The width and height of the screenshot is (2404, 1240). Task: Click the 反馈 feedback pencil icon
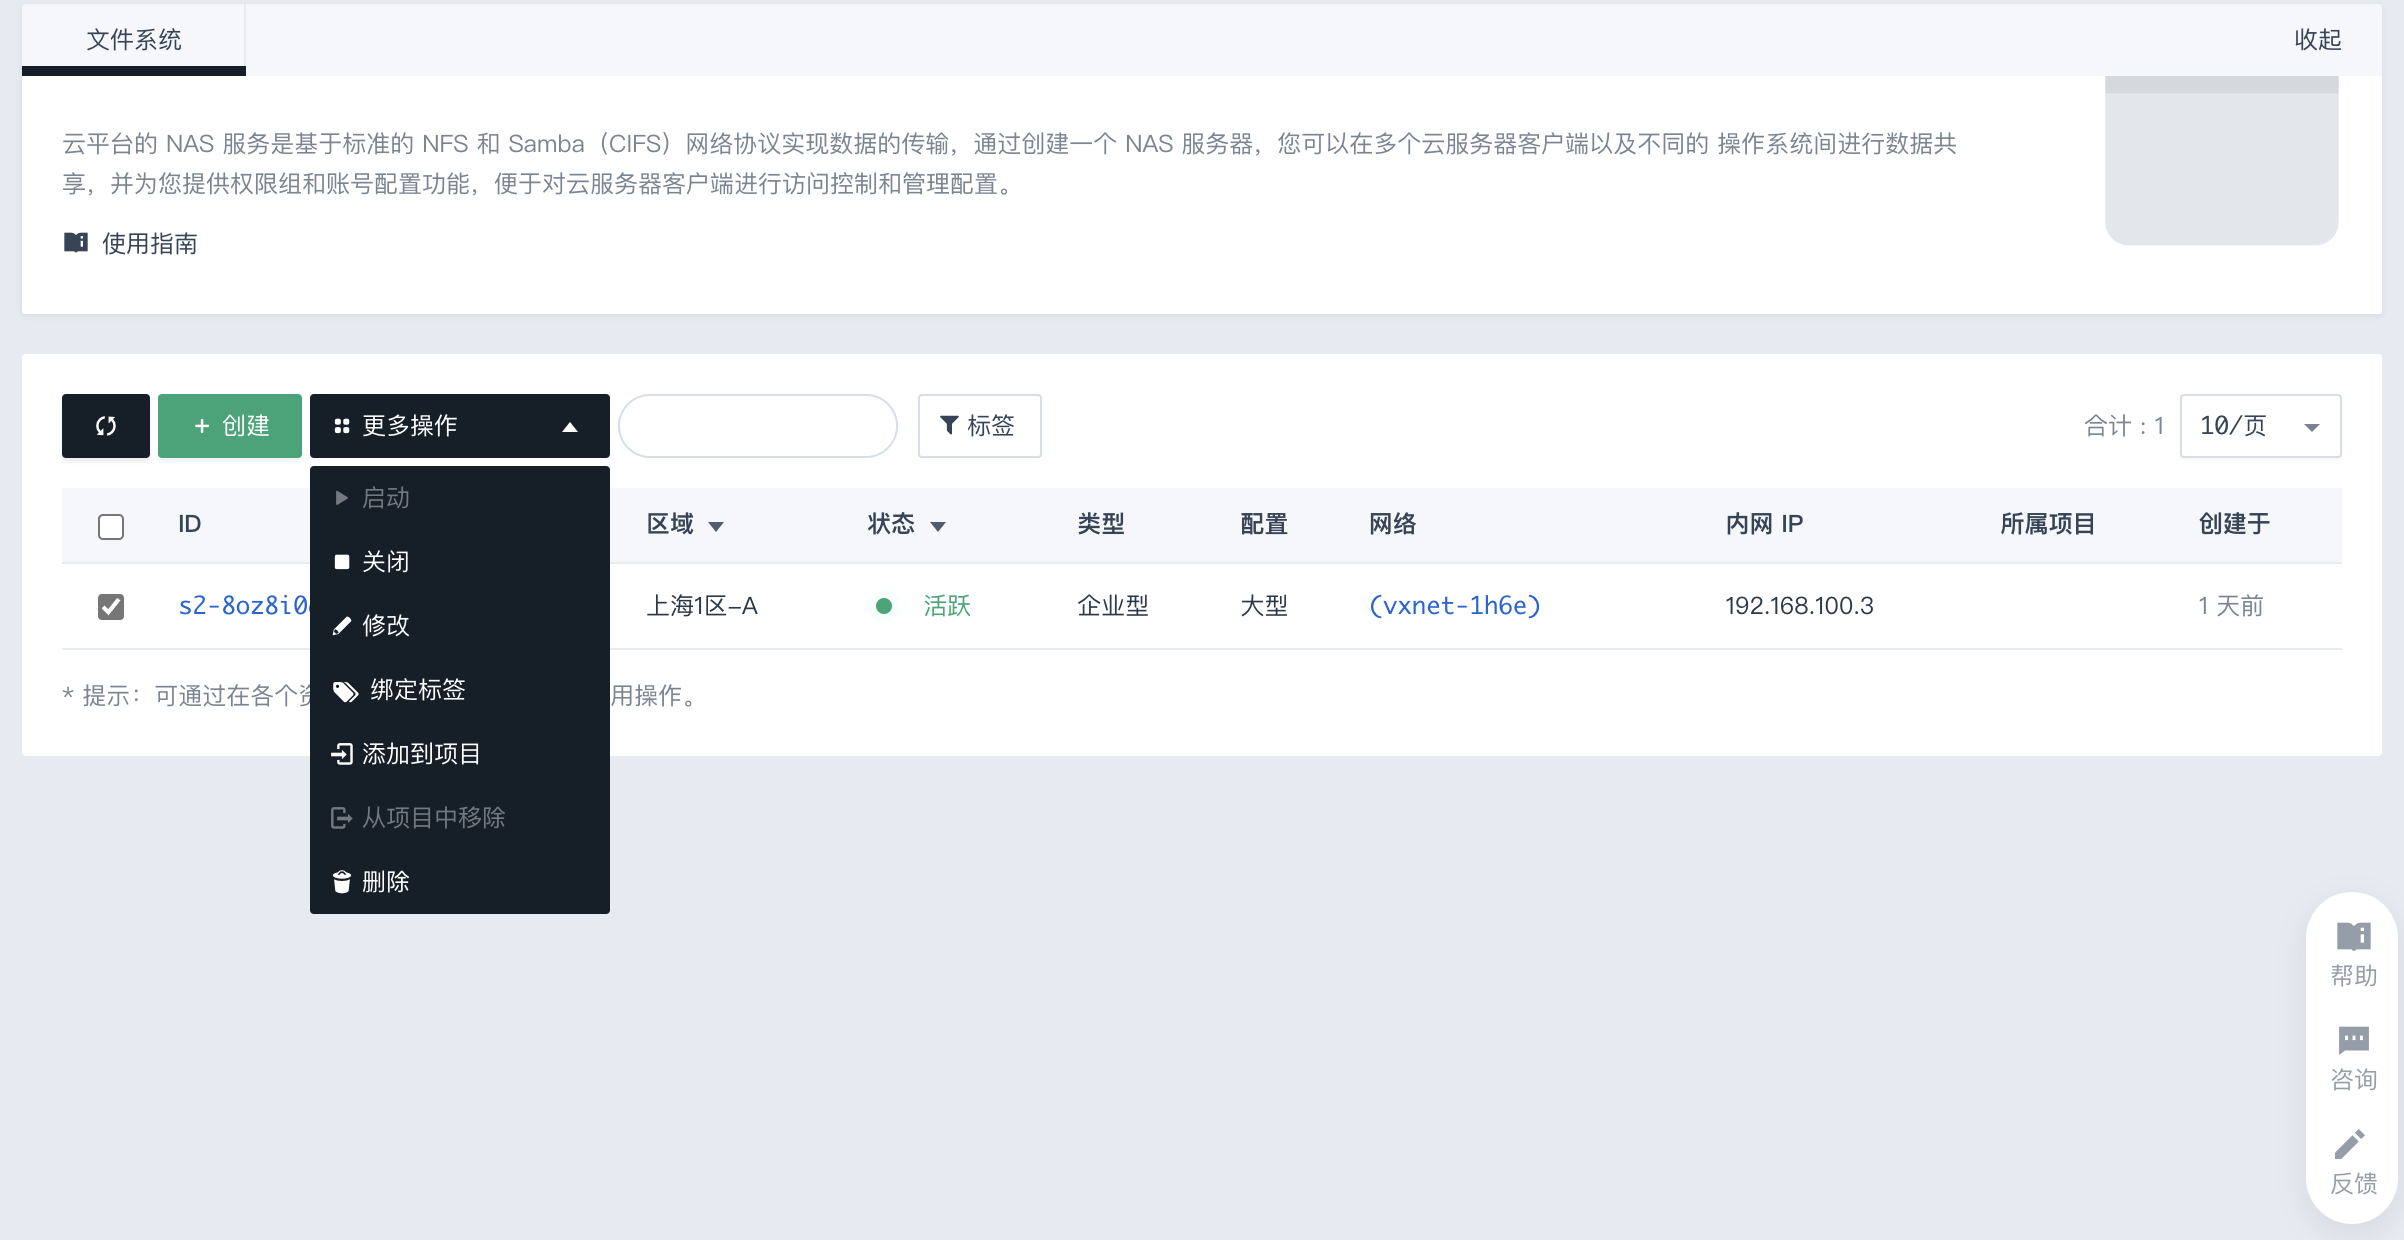(x=2351, y=1145)
